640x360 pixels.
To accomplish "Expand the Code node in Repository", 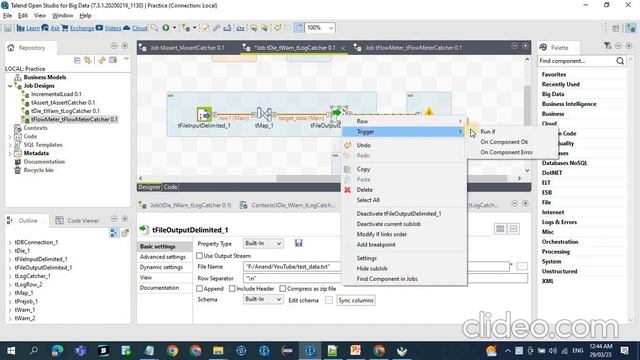I will (10, 137).
